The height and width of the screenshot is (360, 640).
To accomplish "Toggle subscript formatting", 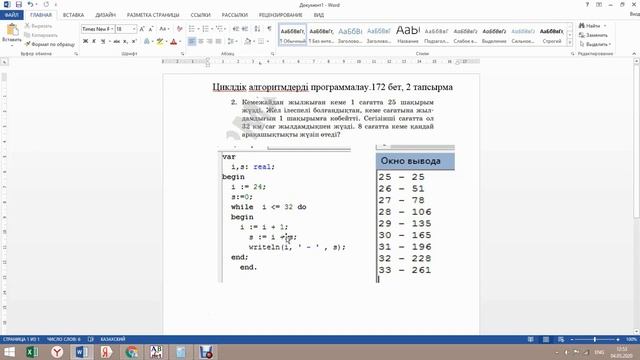I will (x=125, y=41).
